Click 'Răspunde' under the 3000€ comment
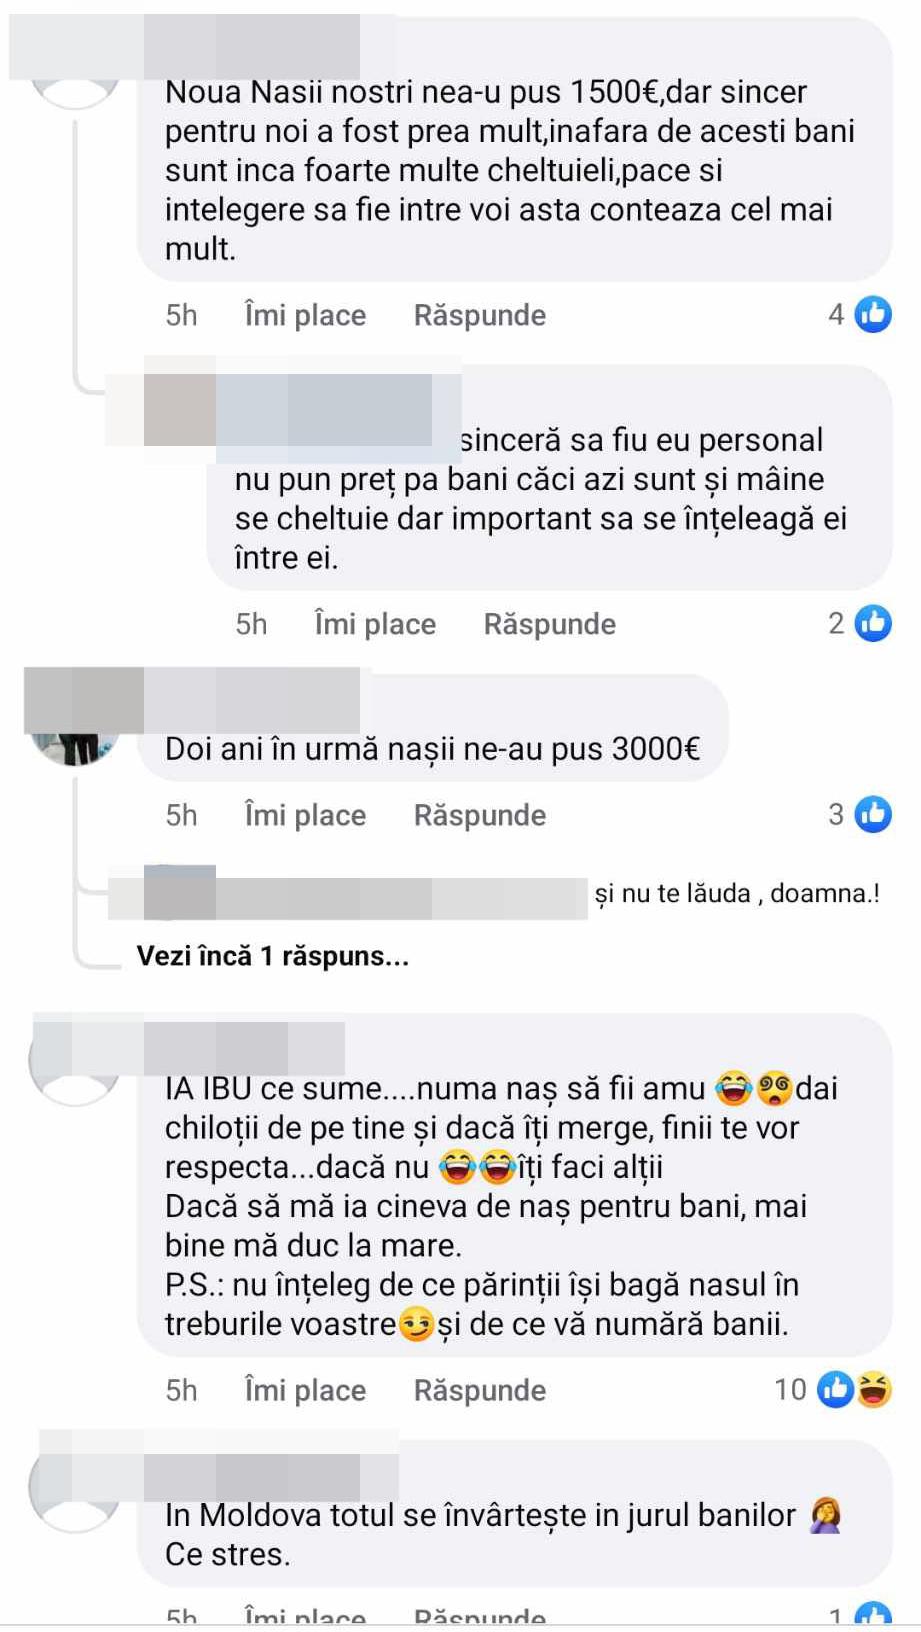The height and width of the screenshot is (1632, 921). tap(480, 816)
